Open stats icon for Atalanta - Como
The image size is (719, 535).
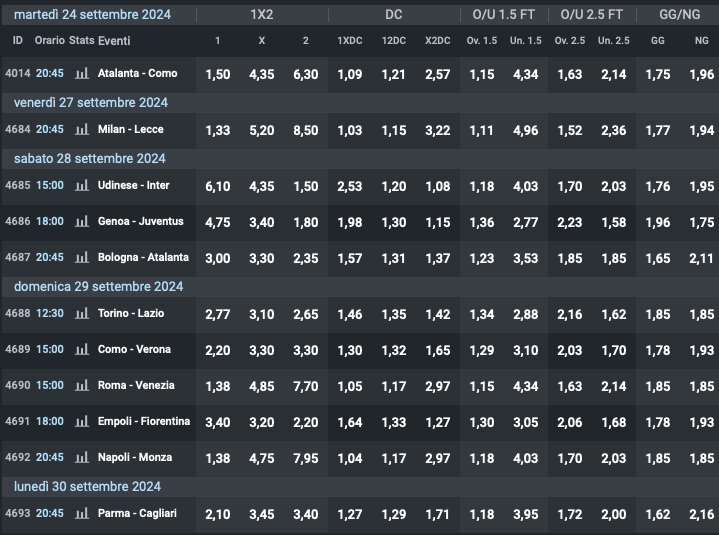[x=82, y=73]
